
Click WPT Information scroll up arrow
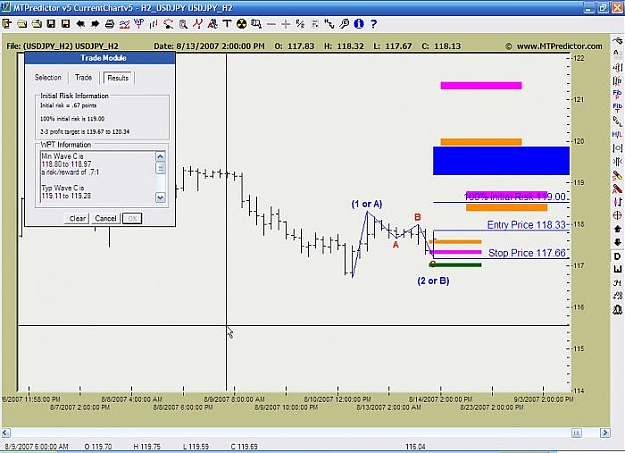point(160,156)
